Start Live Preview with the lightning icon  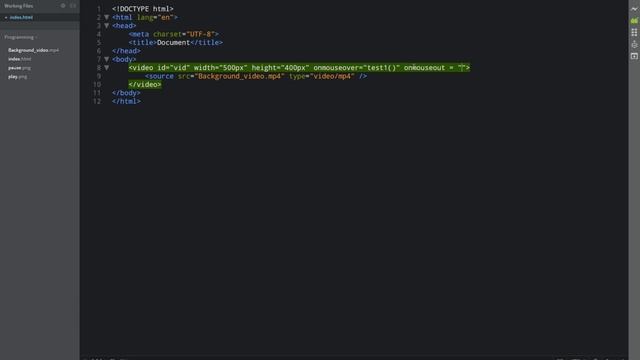click(634, 9)
